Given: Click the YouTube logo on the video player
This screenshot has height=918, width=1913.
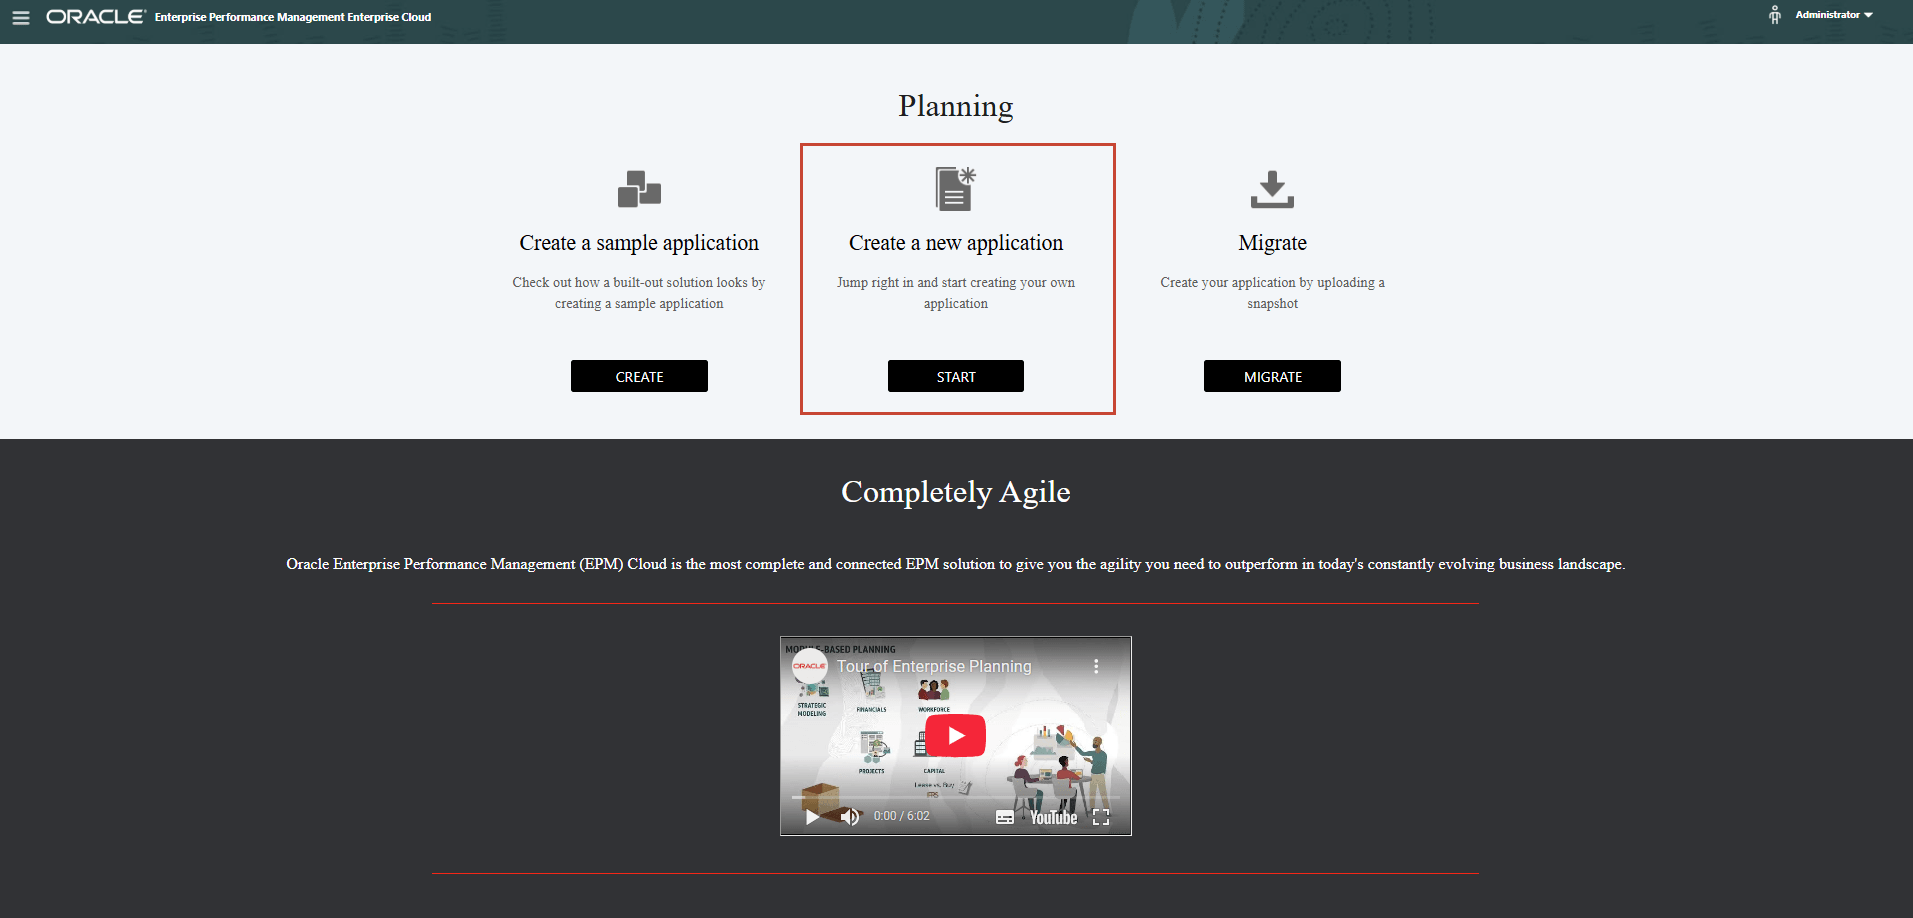Looking at the screenshot, I should click(1051, 817).
